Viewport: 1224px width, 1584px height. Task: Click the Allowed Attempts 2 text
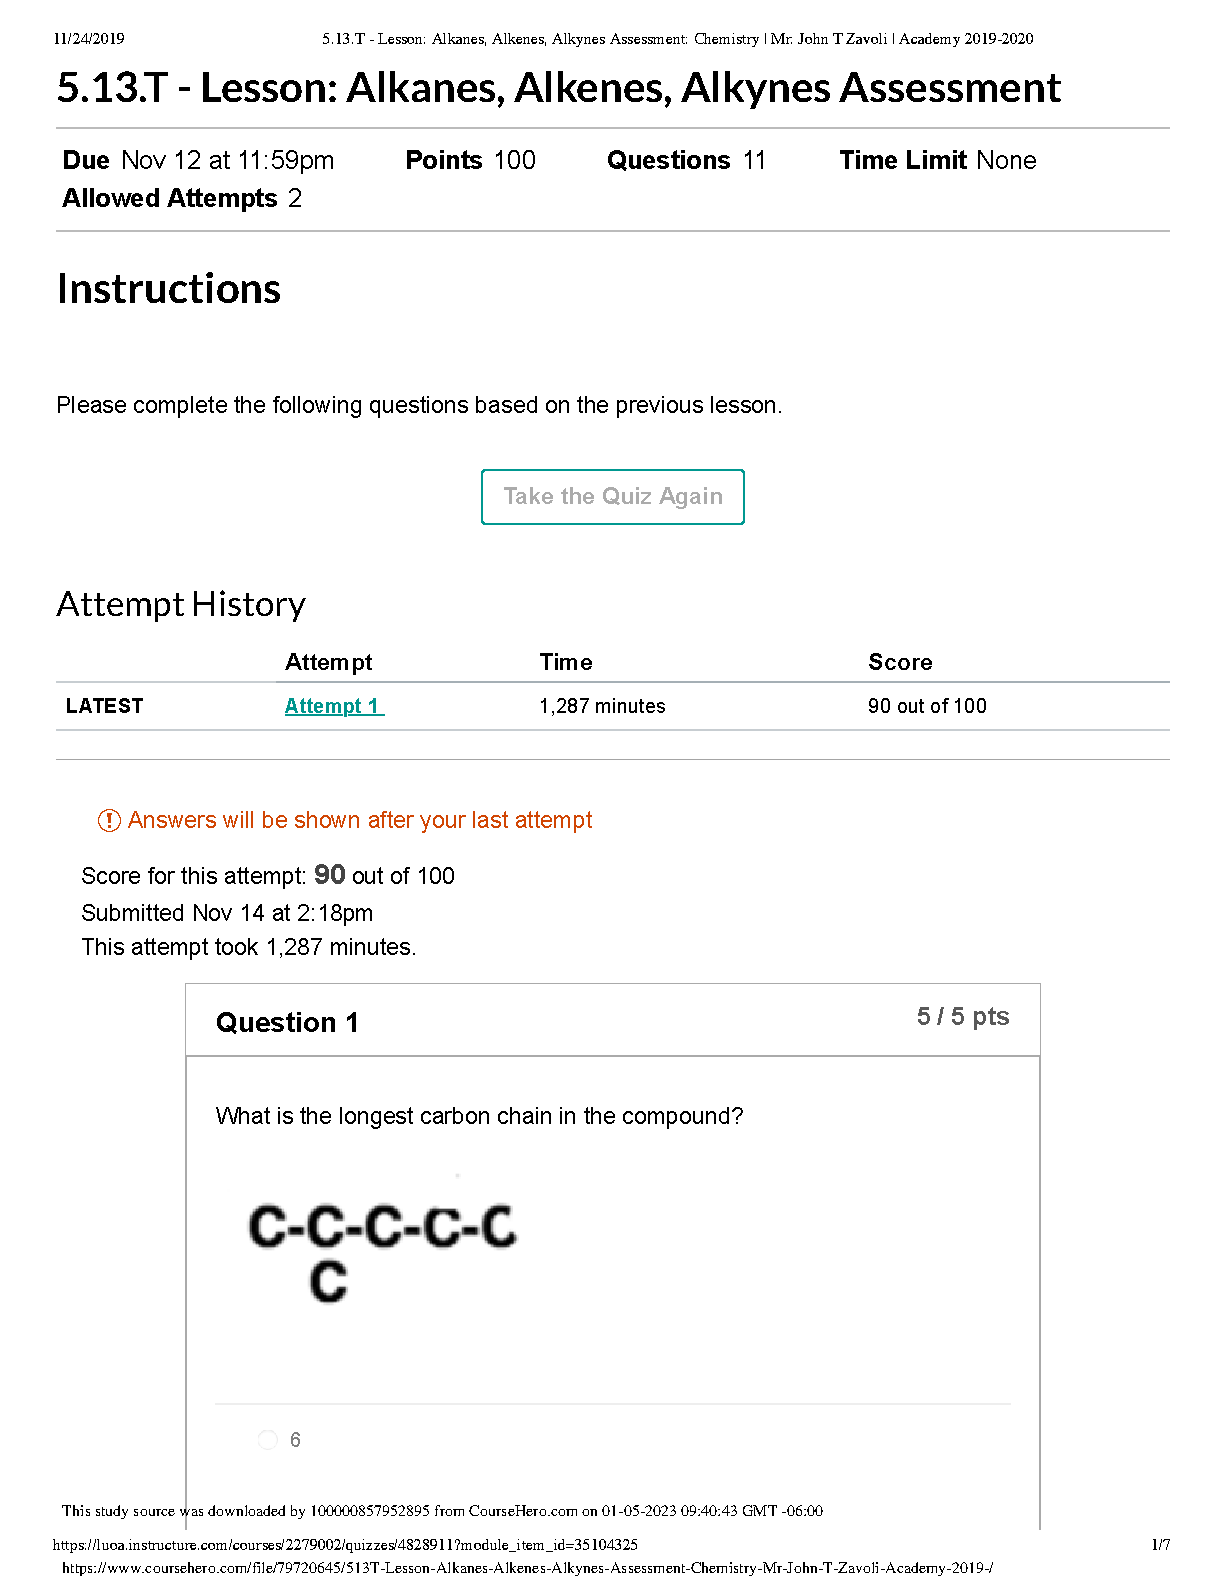pyautogui.click(x=182, y=198)
